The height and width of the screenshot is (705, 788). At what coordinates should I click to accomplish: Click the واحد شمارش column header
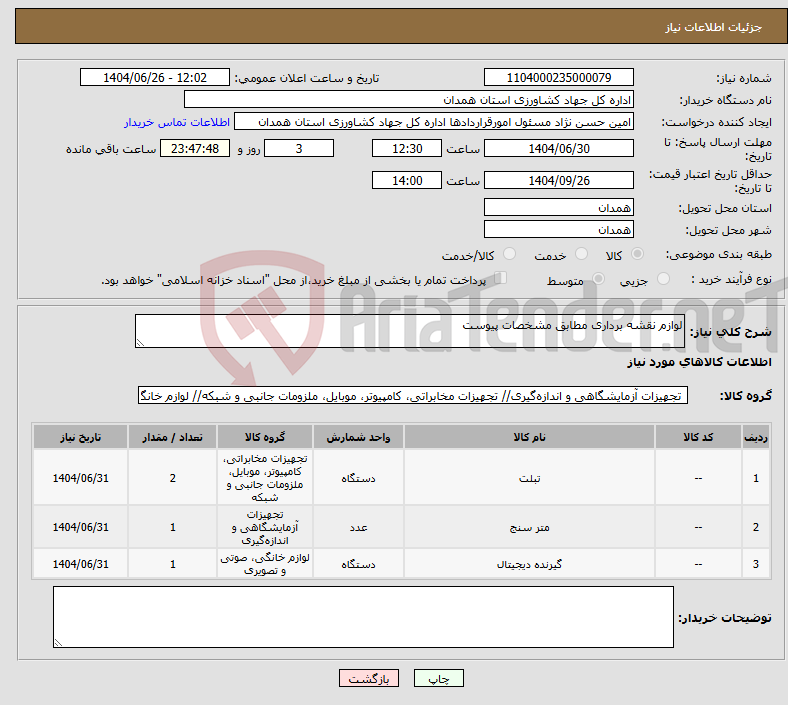(x=358, y=437)
